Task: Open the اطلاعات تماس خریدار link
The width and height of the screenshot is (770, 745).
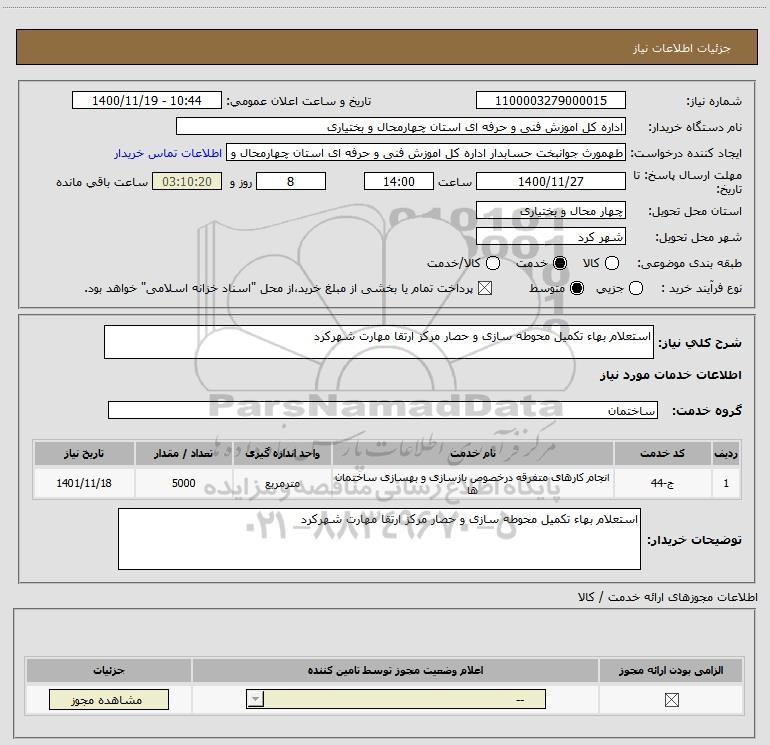Action: point(168,153)
